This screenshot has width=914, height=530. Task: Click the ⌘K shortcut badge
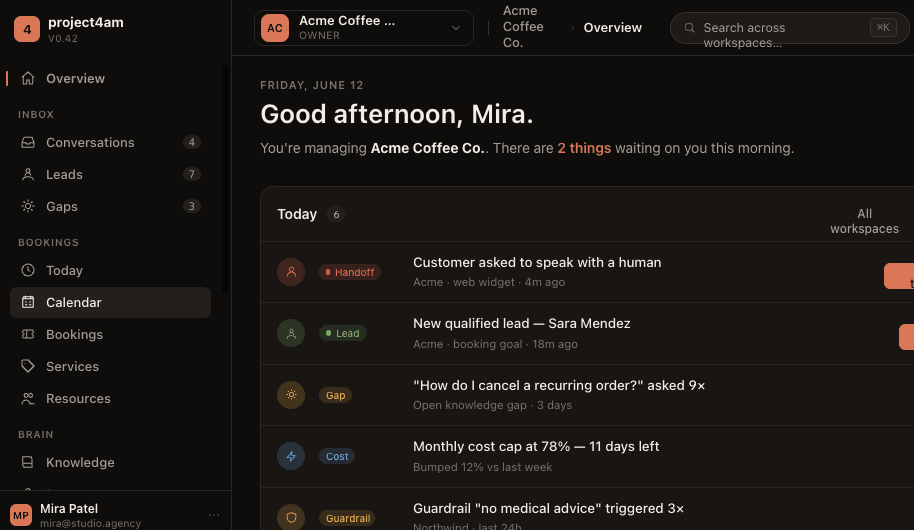coord(883,27)
